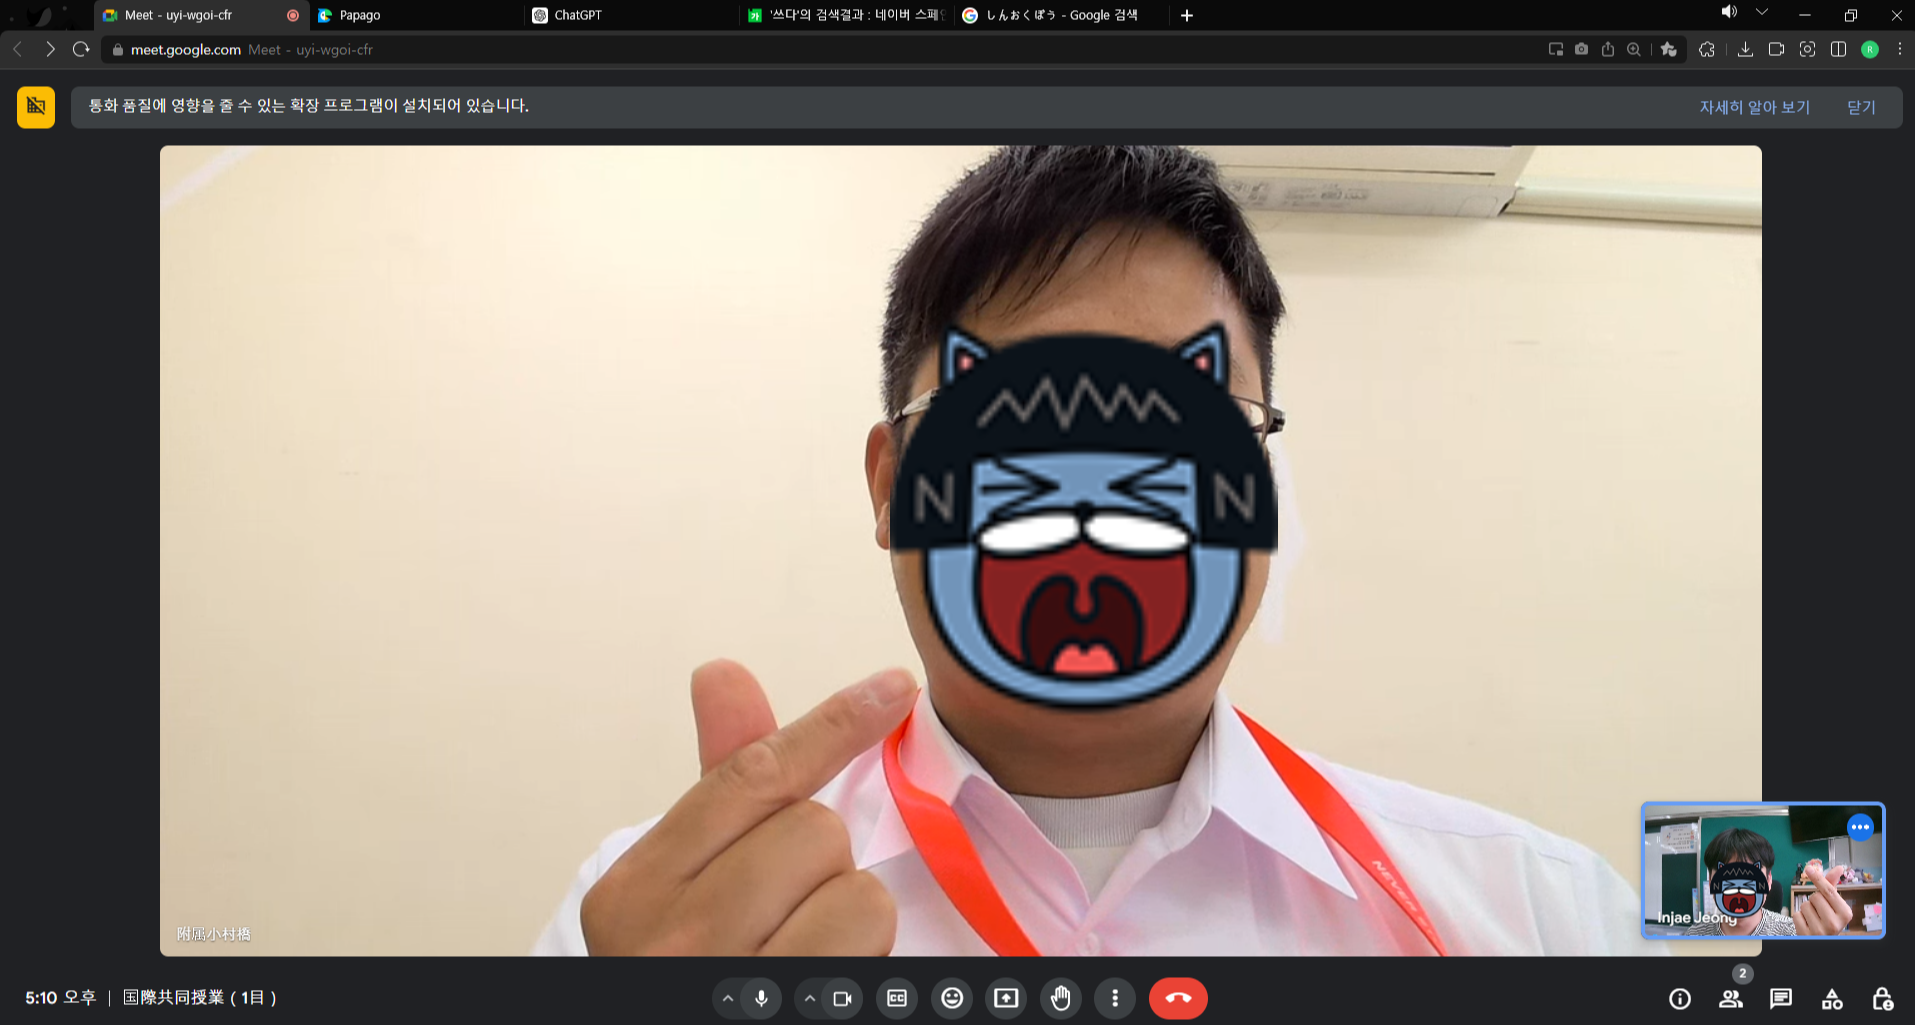Click the video recorder icon in browser toolbar
1915x1025 pixels.
tap(1776, 49)
